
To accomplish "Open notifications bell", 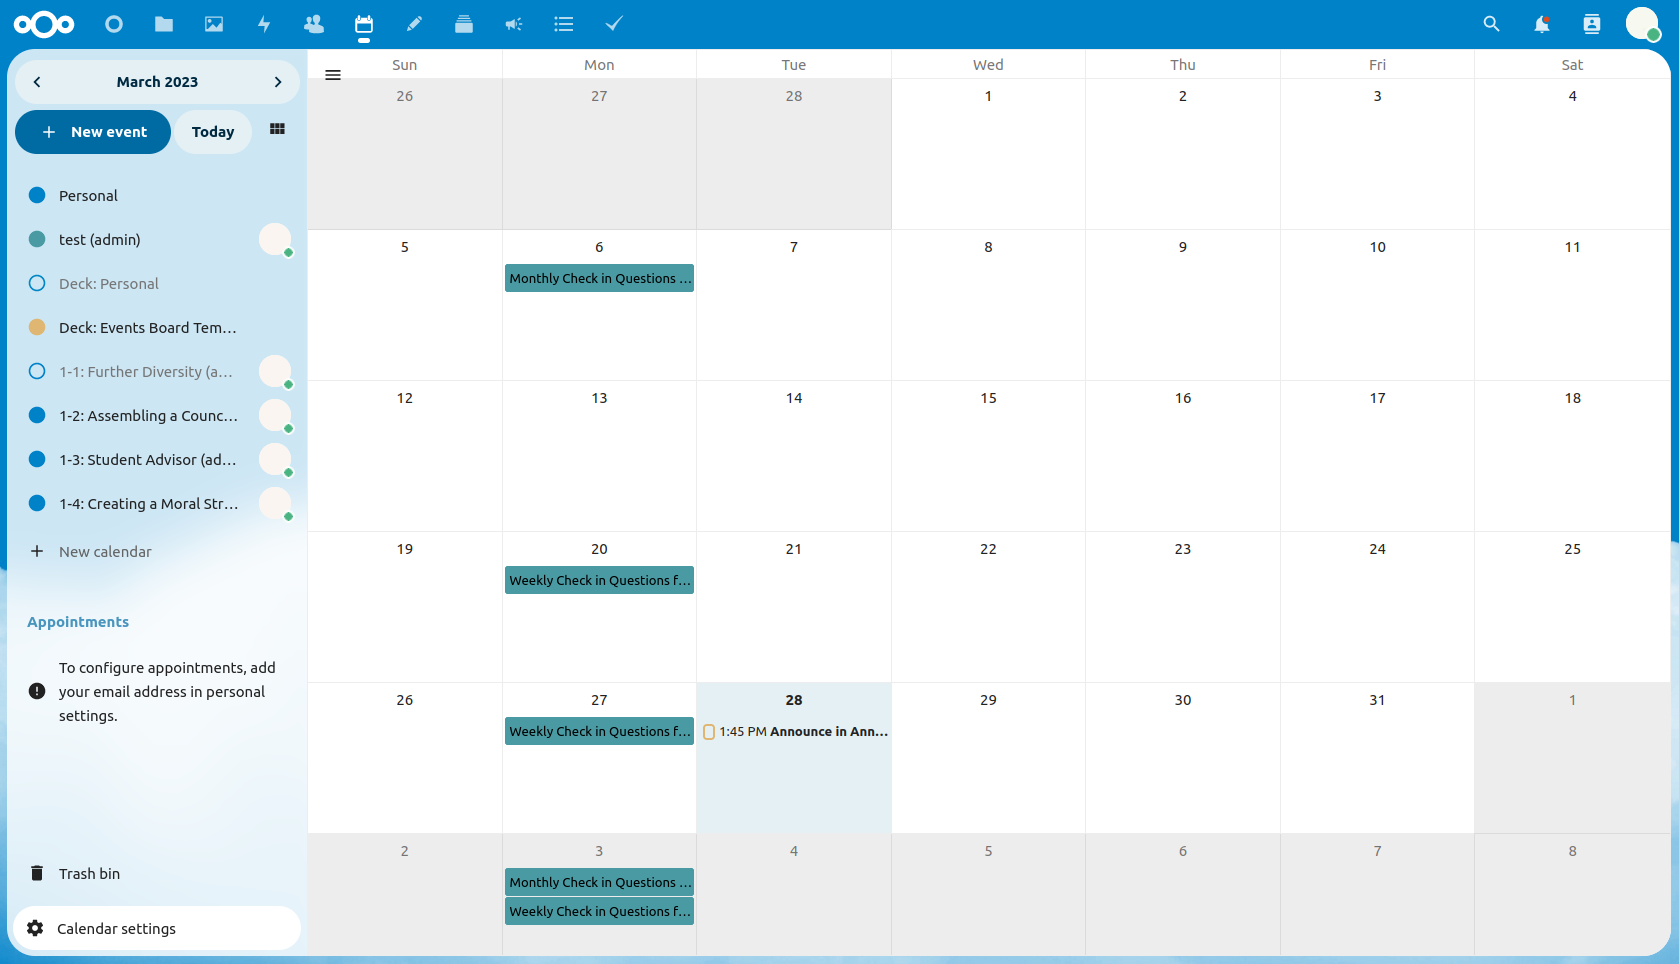I will [x=1541, y=24].
